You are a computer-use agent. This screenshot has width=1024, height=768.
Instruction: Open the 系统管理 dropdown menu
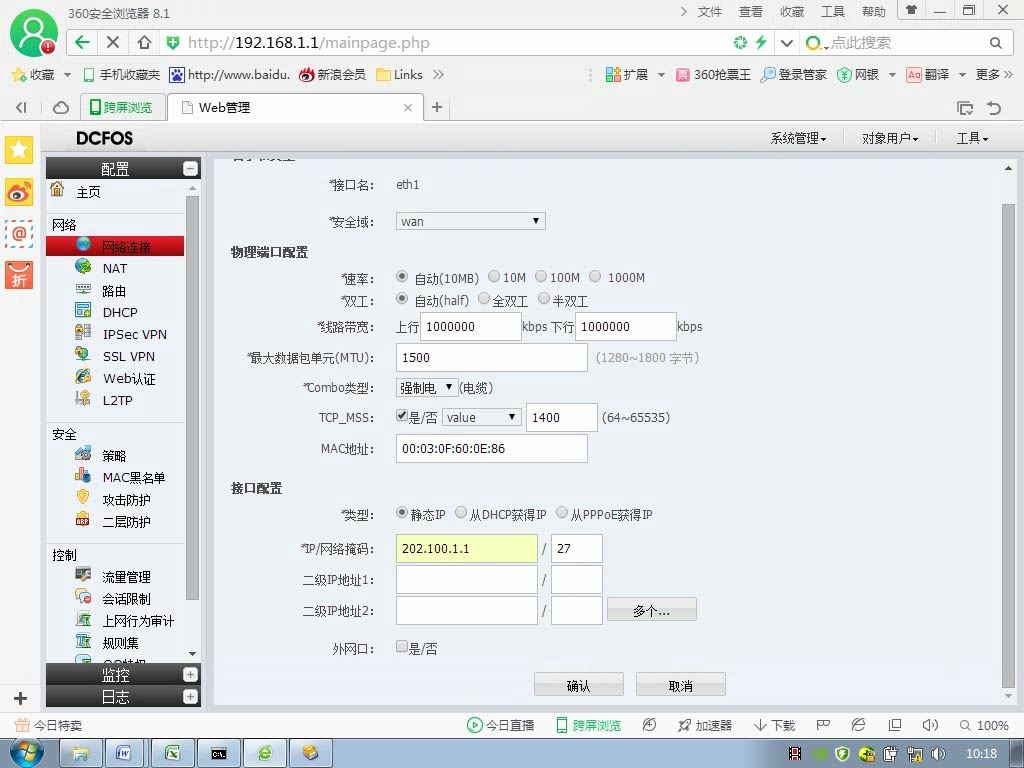[798, 138]
